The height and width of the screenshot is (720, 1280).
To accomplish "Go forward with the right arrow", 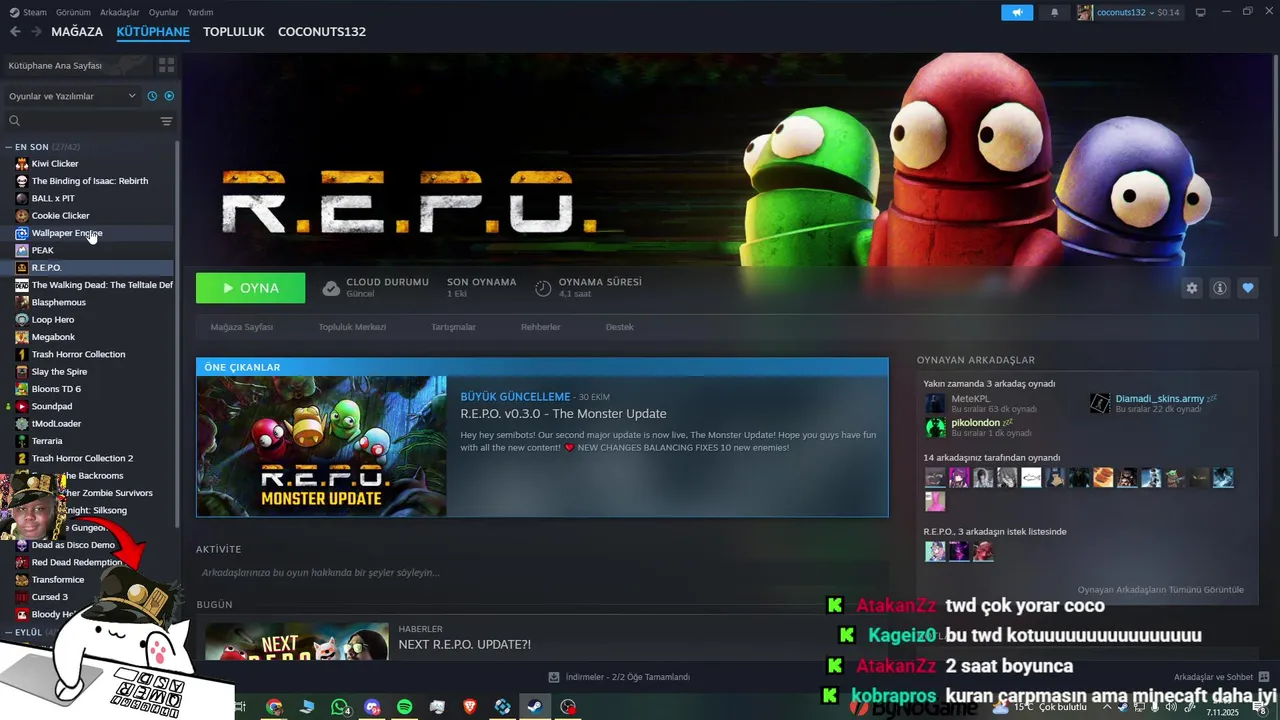I will coord(36,32).
